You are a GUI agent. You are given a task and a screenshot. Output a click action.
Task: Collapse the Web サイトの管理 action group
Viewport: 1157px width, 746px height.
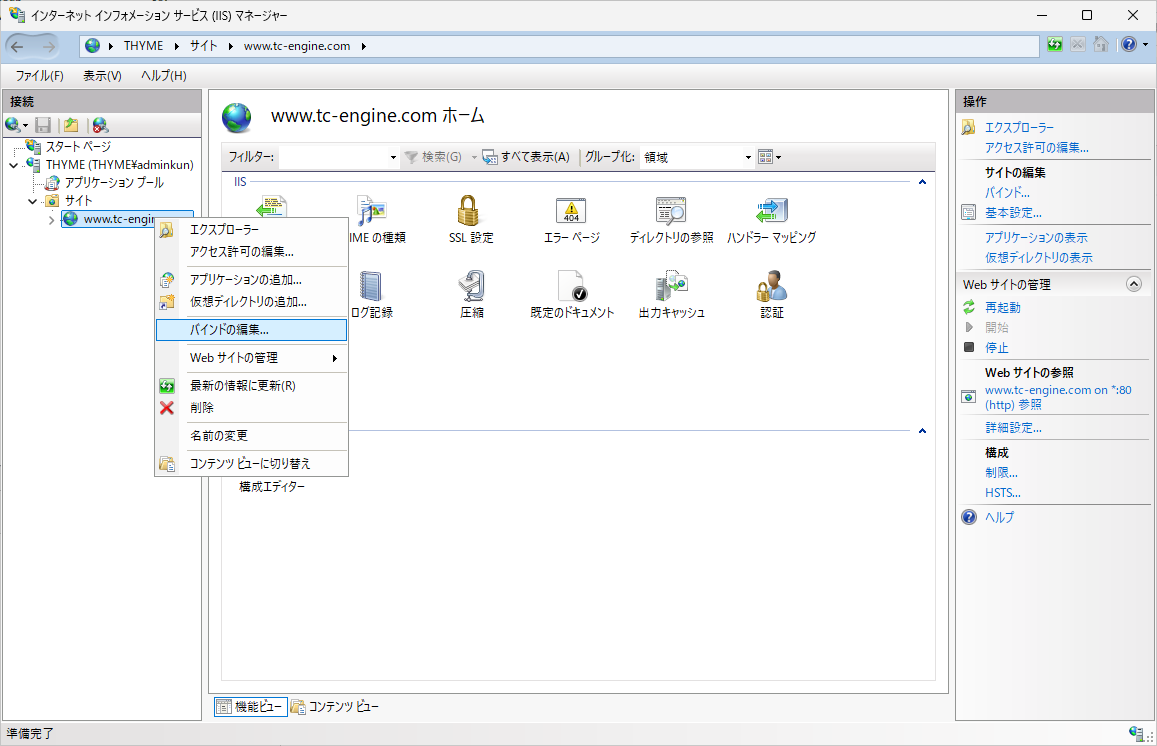pyautogui.click(x=1133, y=284)
